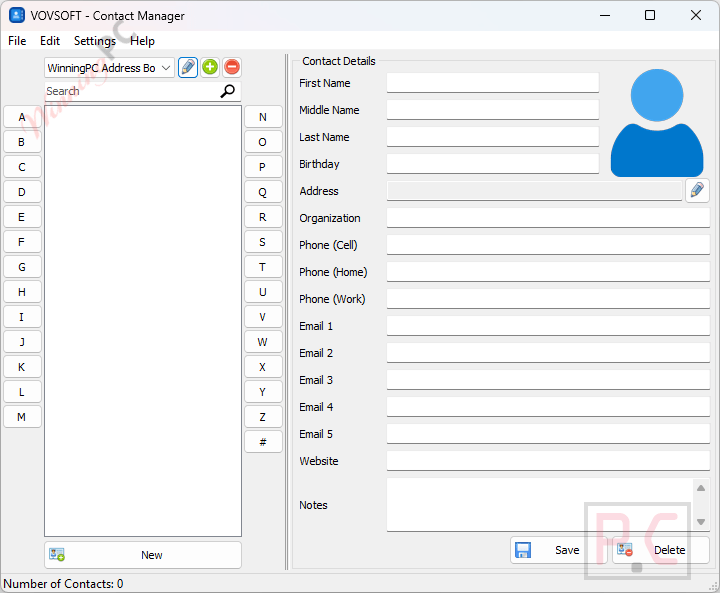This screenshot has width=720, height=593.
Task: Open the WinningPC Address Book dropdown
Action: point(109,68)
